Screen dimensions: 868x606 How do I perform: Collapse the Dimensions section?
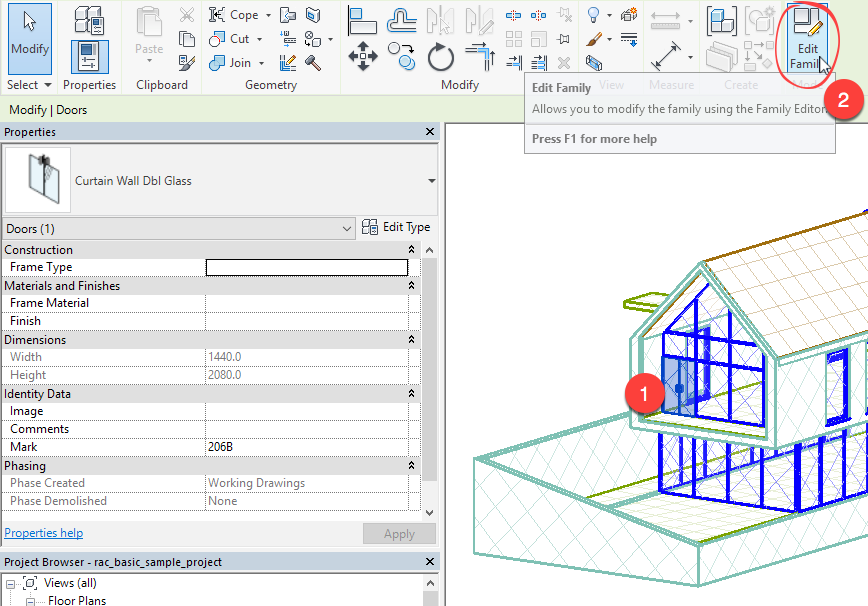pyautogui.click(x=411, y=339)
